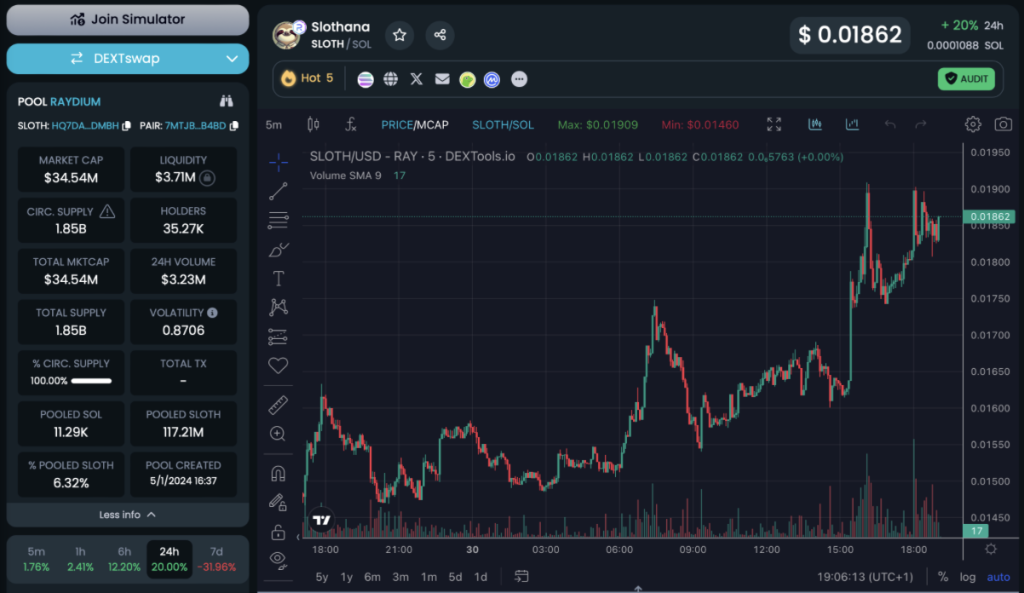
Task: Open the AUDIT button
Action: pyautogui.click(x=967, y=79)
